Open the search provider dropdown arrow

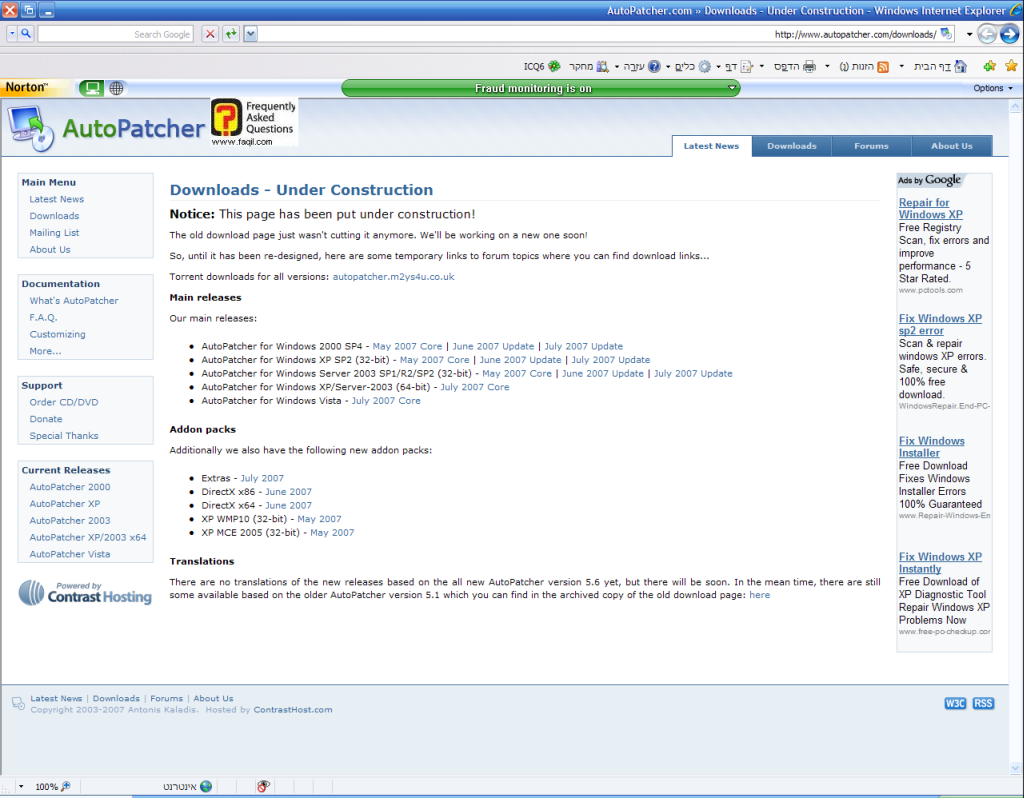click(12, 33)
